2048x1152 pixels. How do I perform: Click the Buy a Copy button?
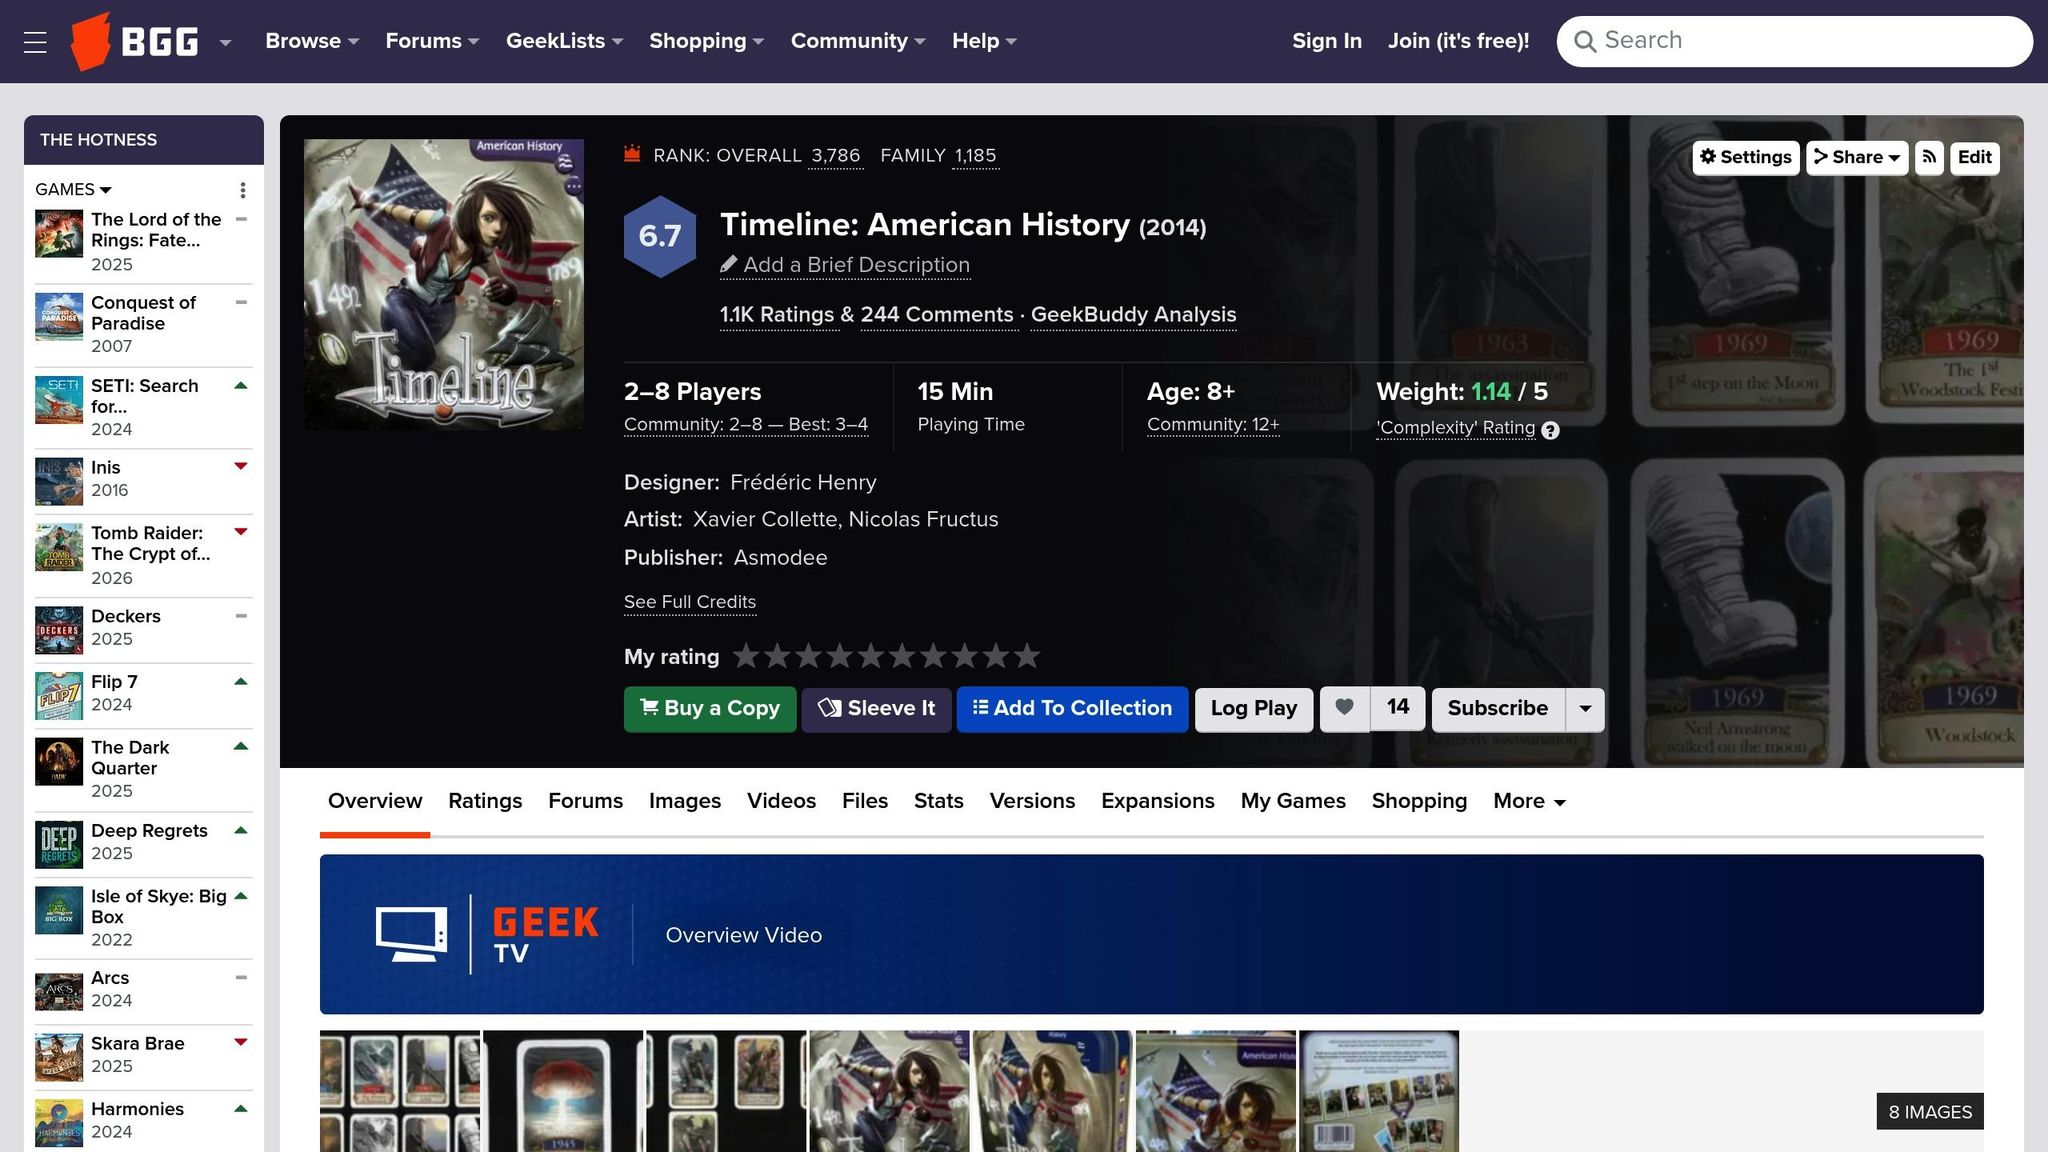(710, 709)
